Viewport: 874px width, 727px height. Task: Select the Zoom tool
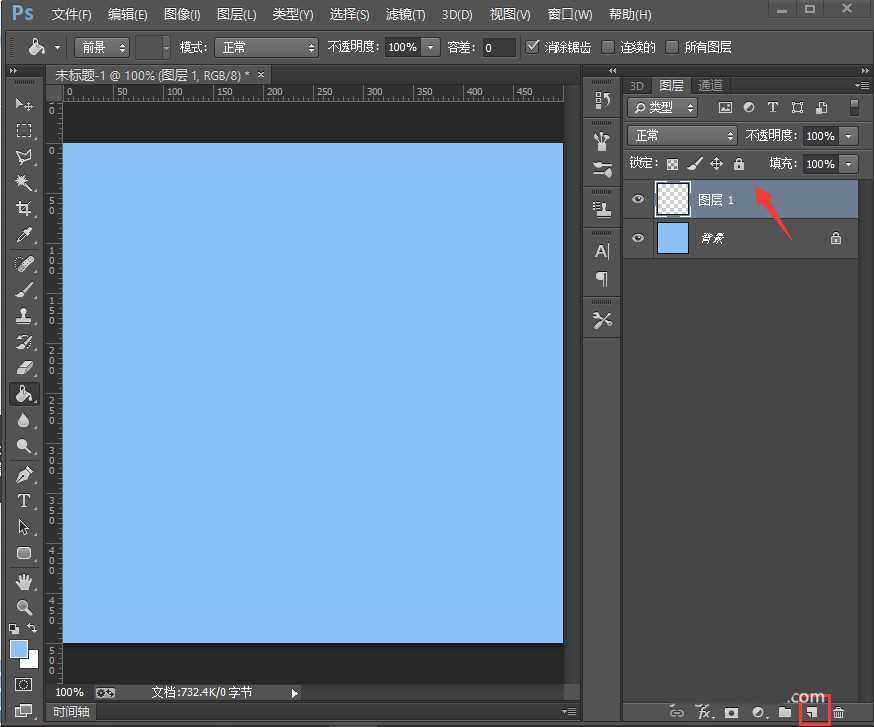pos(25,607)
